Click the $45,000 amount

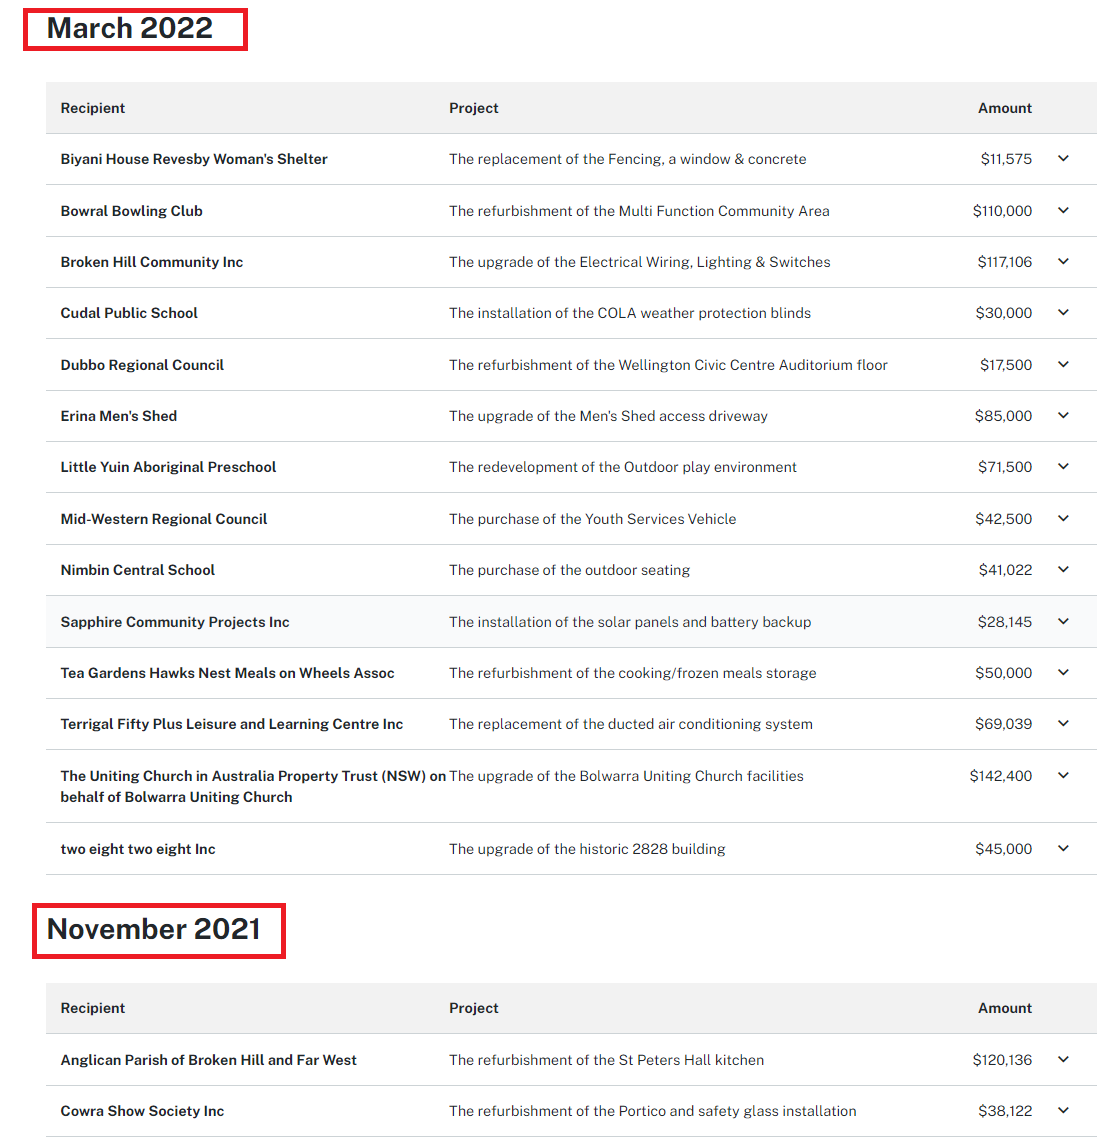[1004, 848]
